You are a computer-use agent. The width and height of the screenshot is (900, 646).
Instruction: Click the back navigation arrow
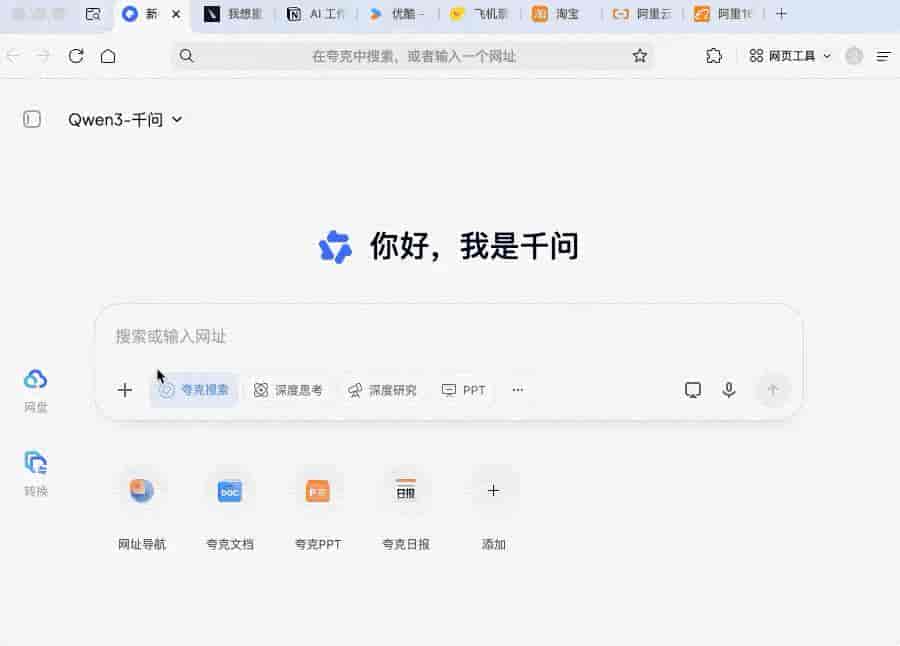[x=13, y=56]
